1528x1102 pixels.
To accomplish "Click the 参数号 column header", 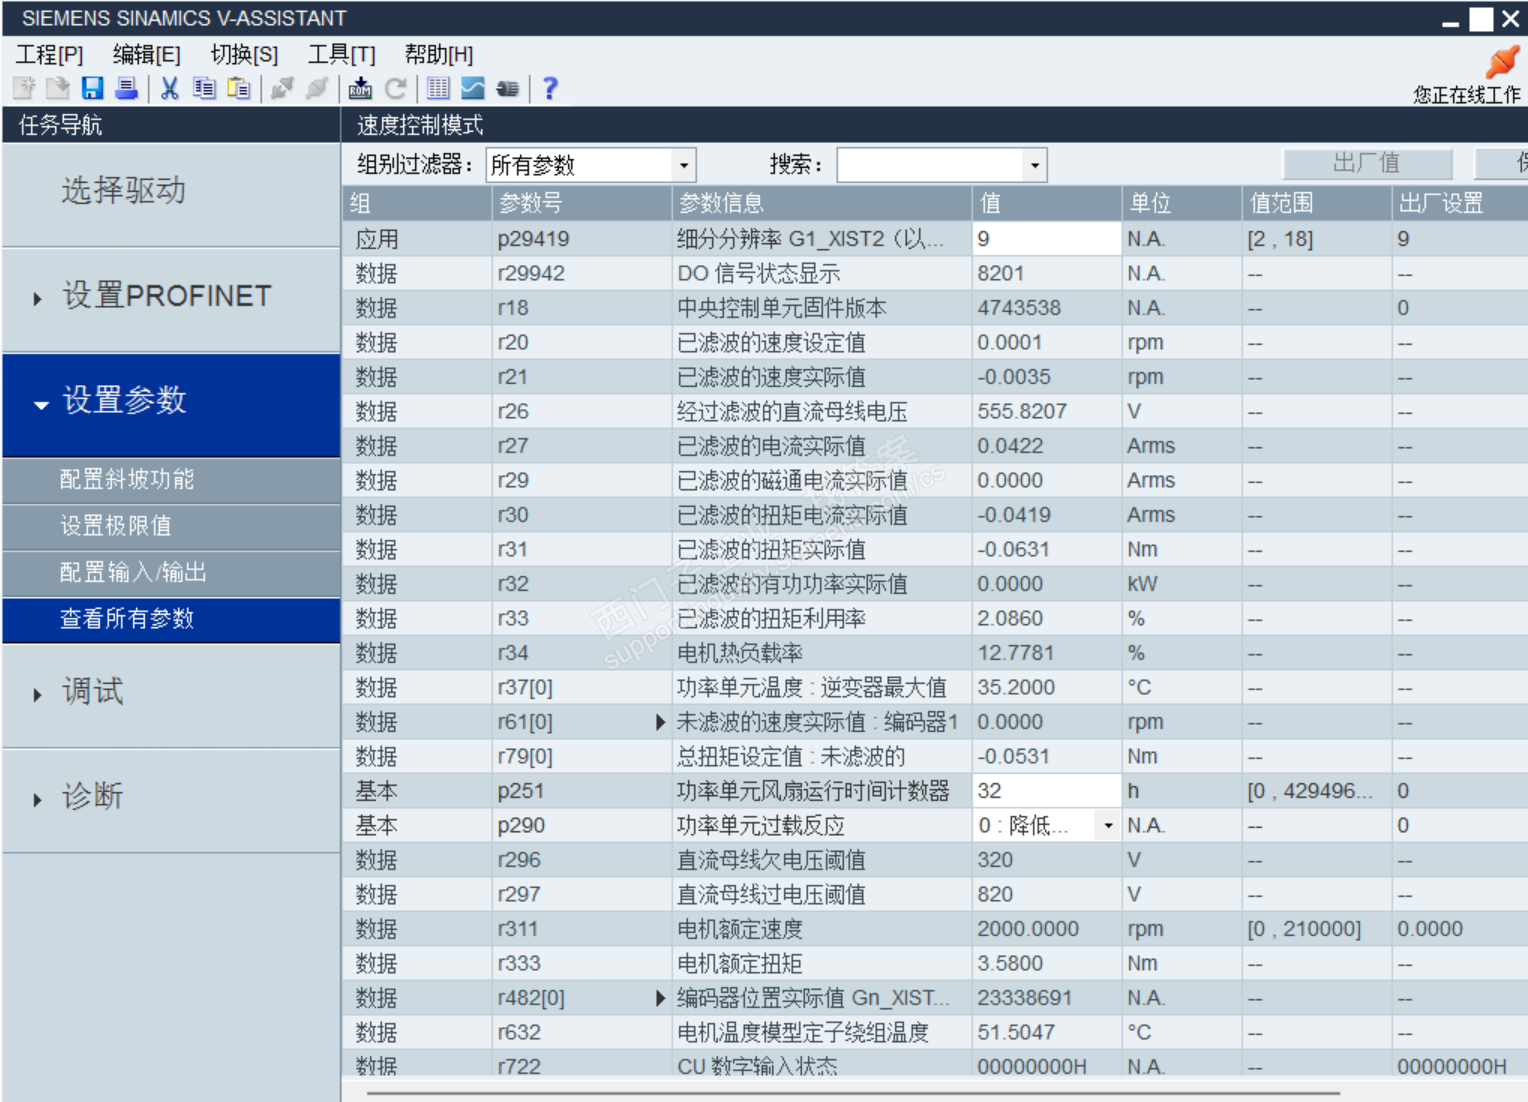I will click(582, 203).
